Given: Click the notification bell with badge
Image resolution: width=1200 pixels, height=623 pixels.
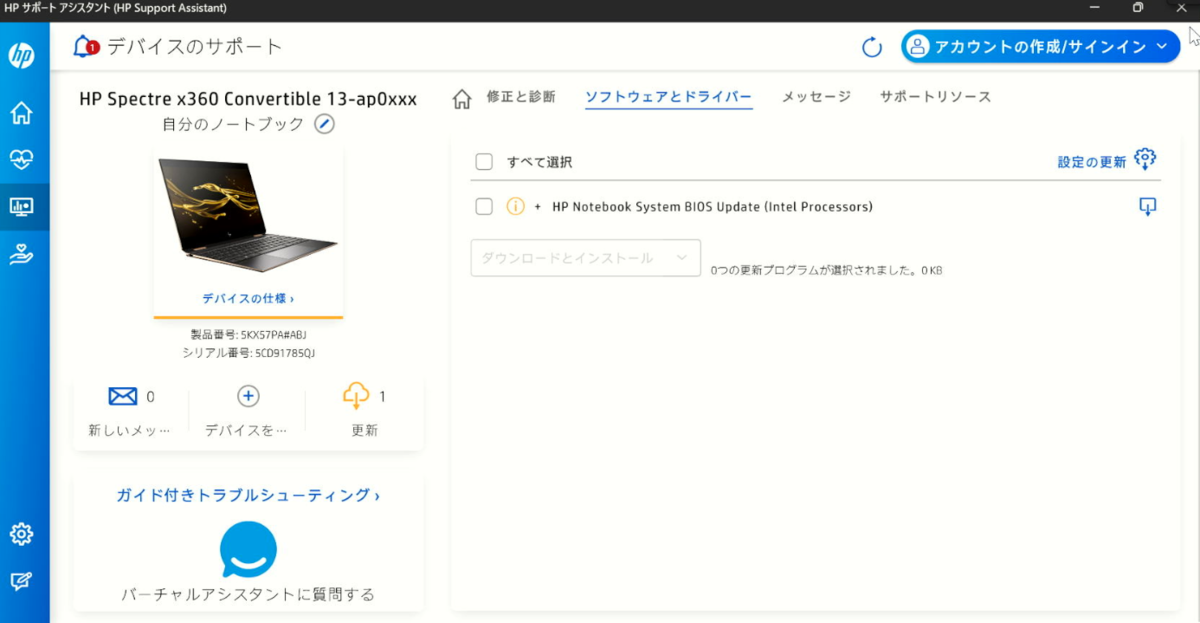Looking at the screenshot, I should tap(86, 46).
